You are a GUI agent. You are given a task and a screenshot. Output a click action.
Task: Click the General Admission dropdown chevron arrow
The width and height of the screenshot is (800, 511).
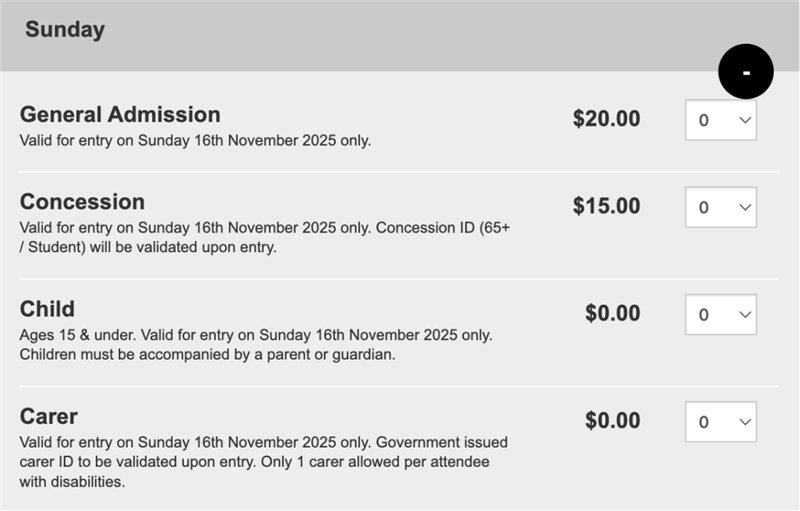pyautogui.click(x=743, y=120)
